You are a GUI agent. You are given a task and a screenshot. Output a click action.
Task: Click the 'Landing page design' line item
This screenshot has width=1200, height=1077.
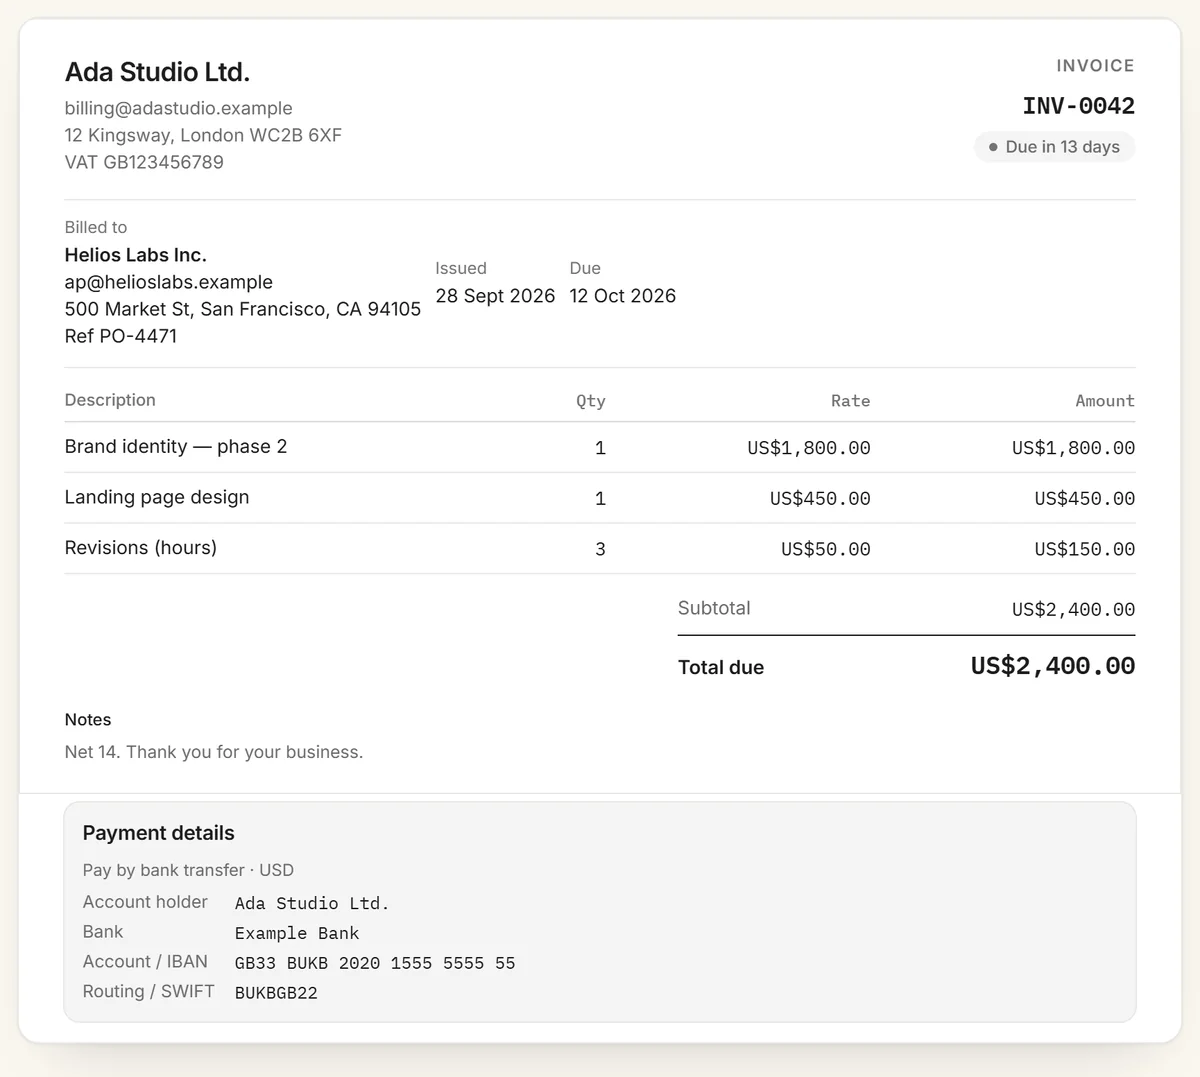[157, 497]
